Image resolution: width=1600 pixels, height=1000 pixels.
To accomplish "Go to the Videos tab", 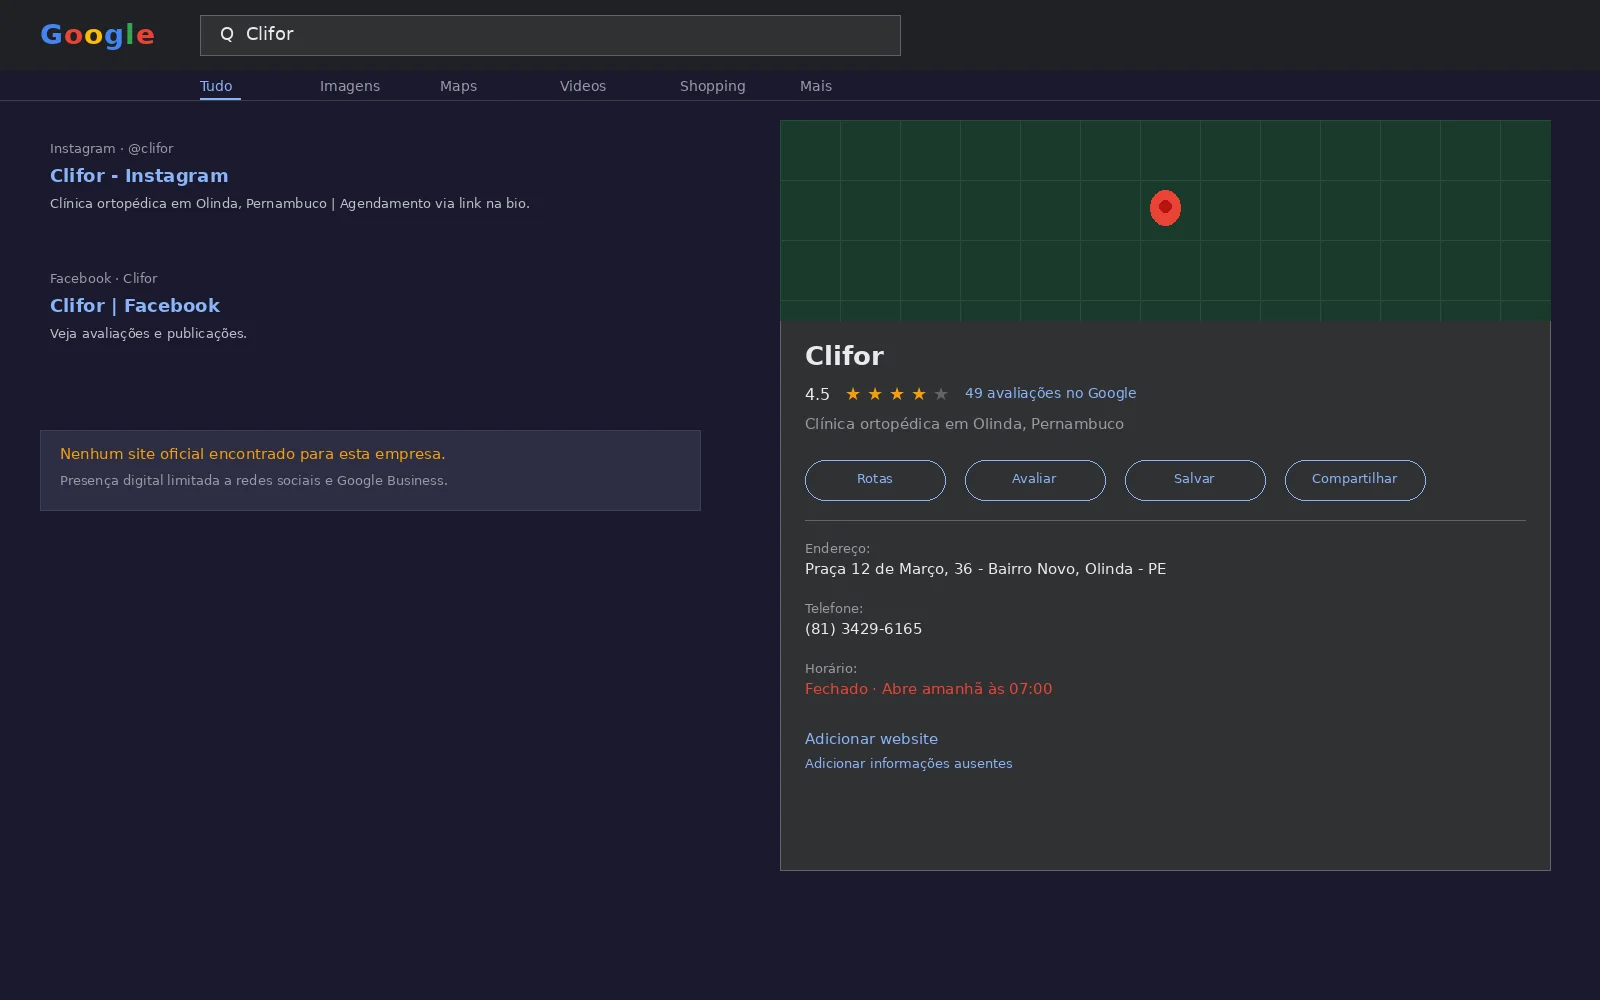I will click(x=583, y=86).
